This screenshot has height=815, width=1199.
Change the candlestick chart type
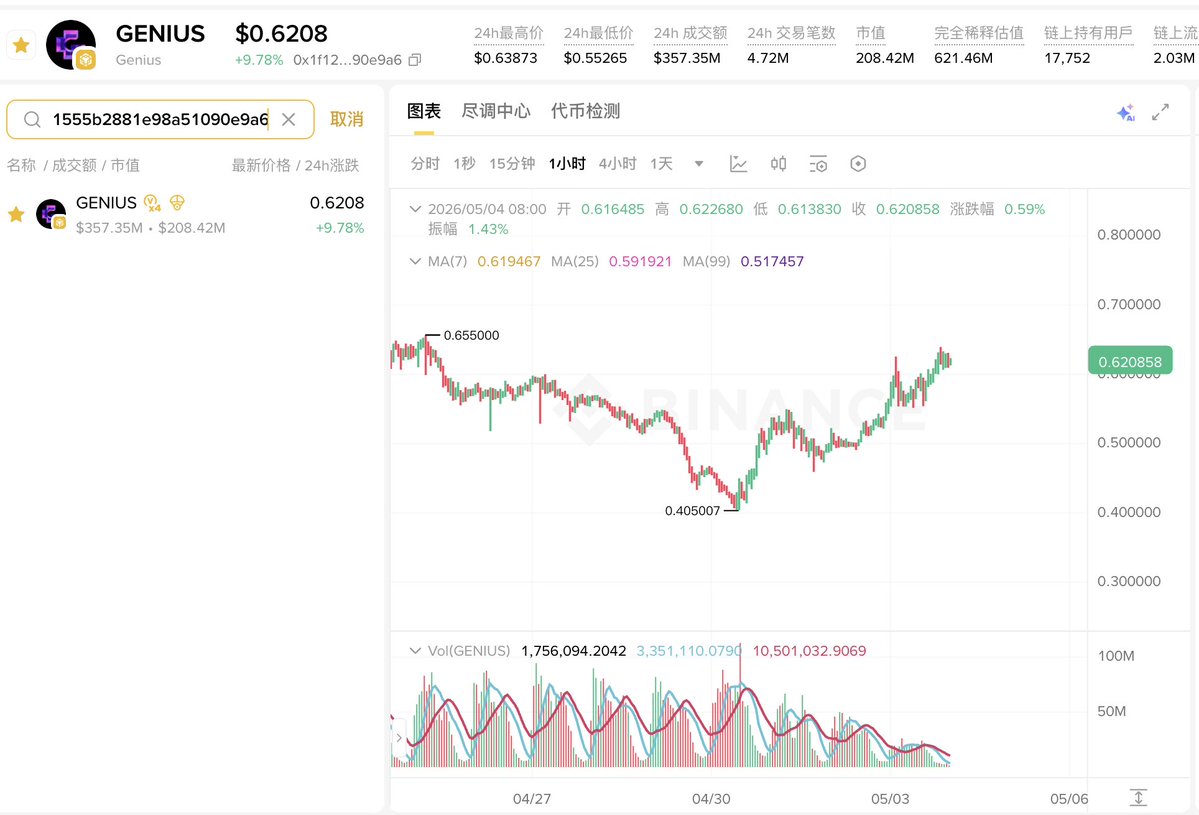[778, 164]
